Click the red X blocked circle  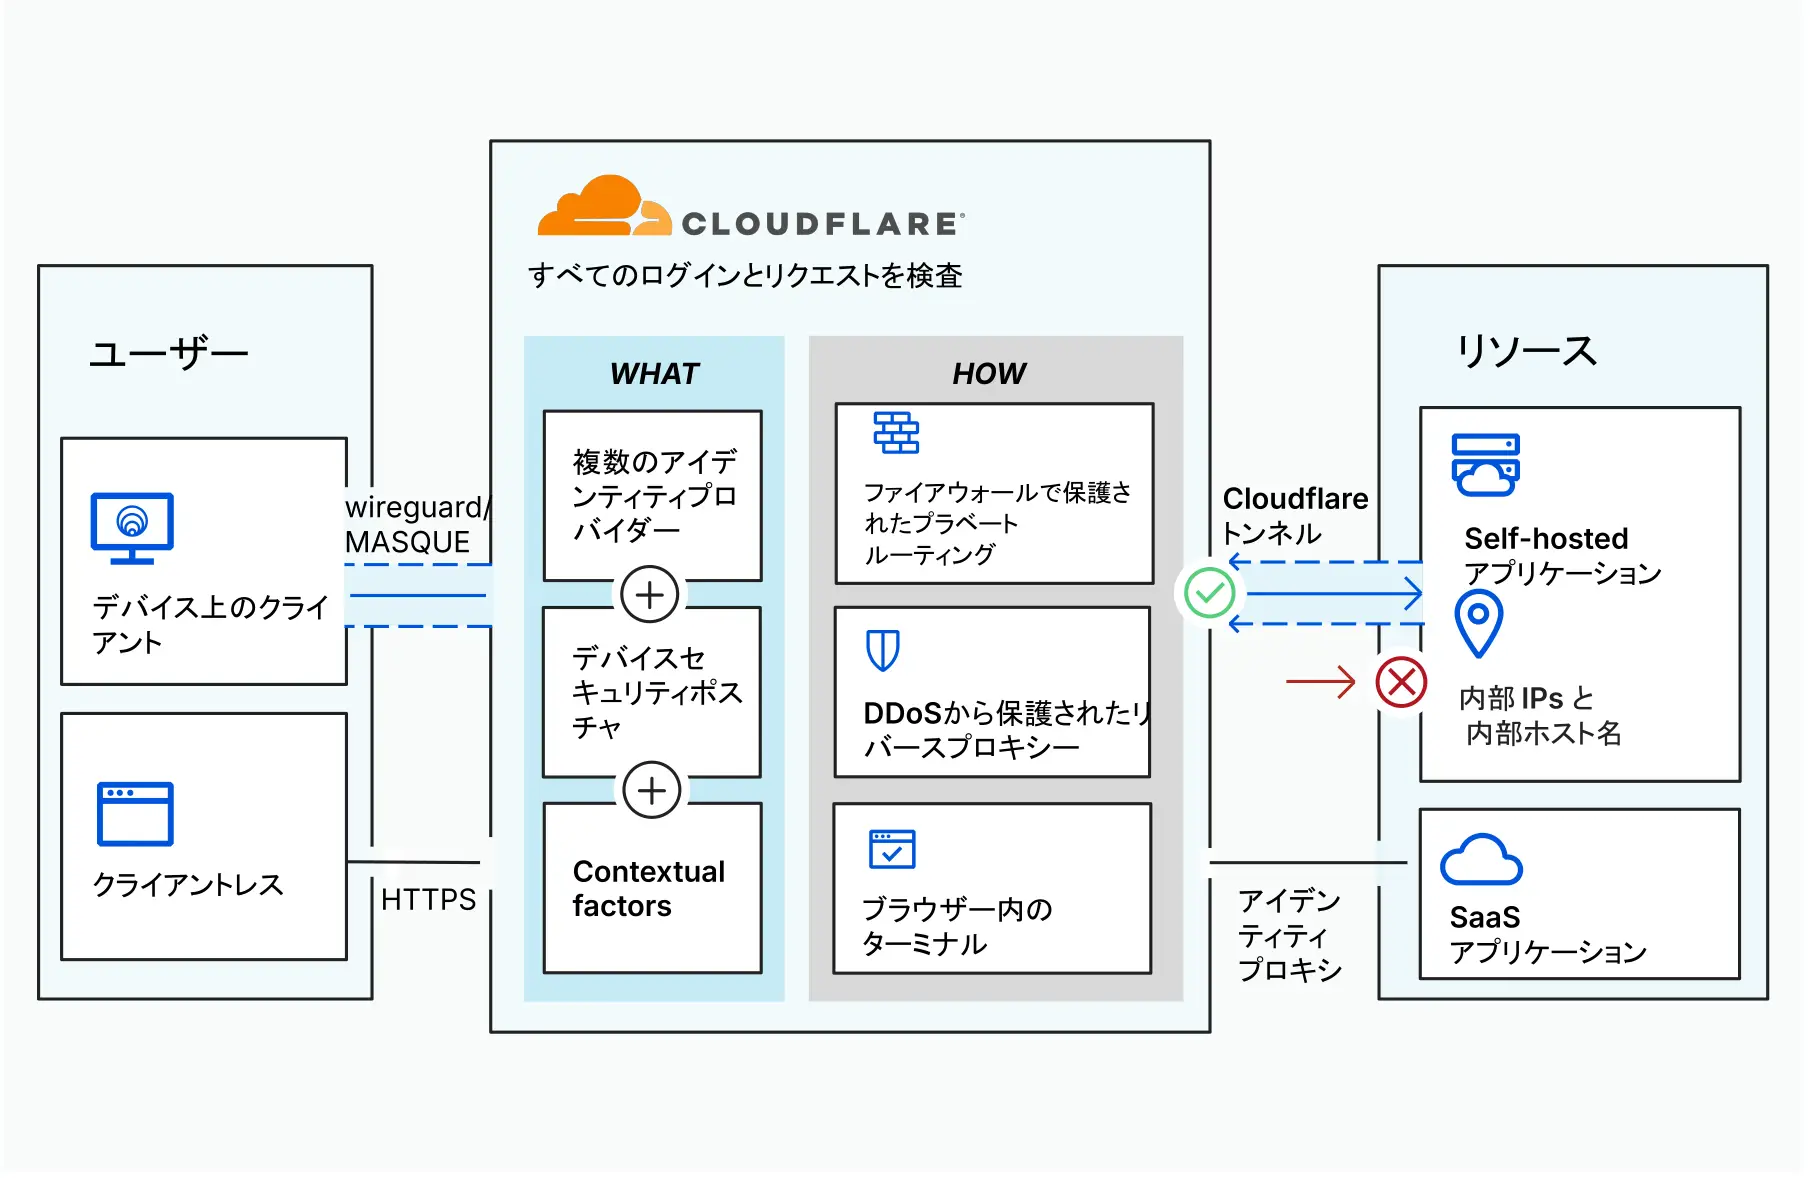[x=1401, y=682]
